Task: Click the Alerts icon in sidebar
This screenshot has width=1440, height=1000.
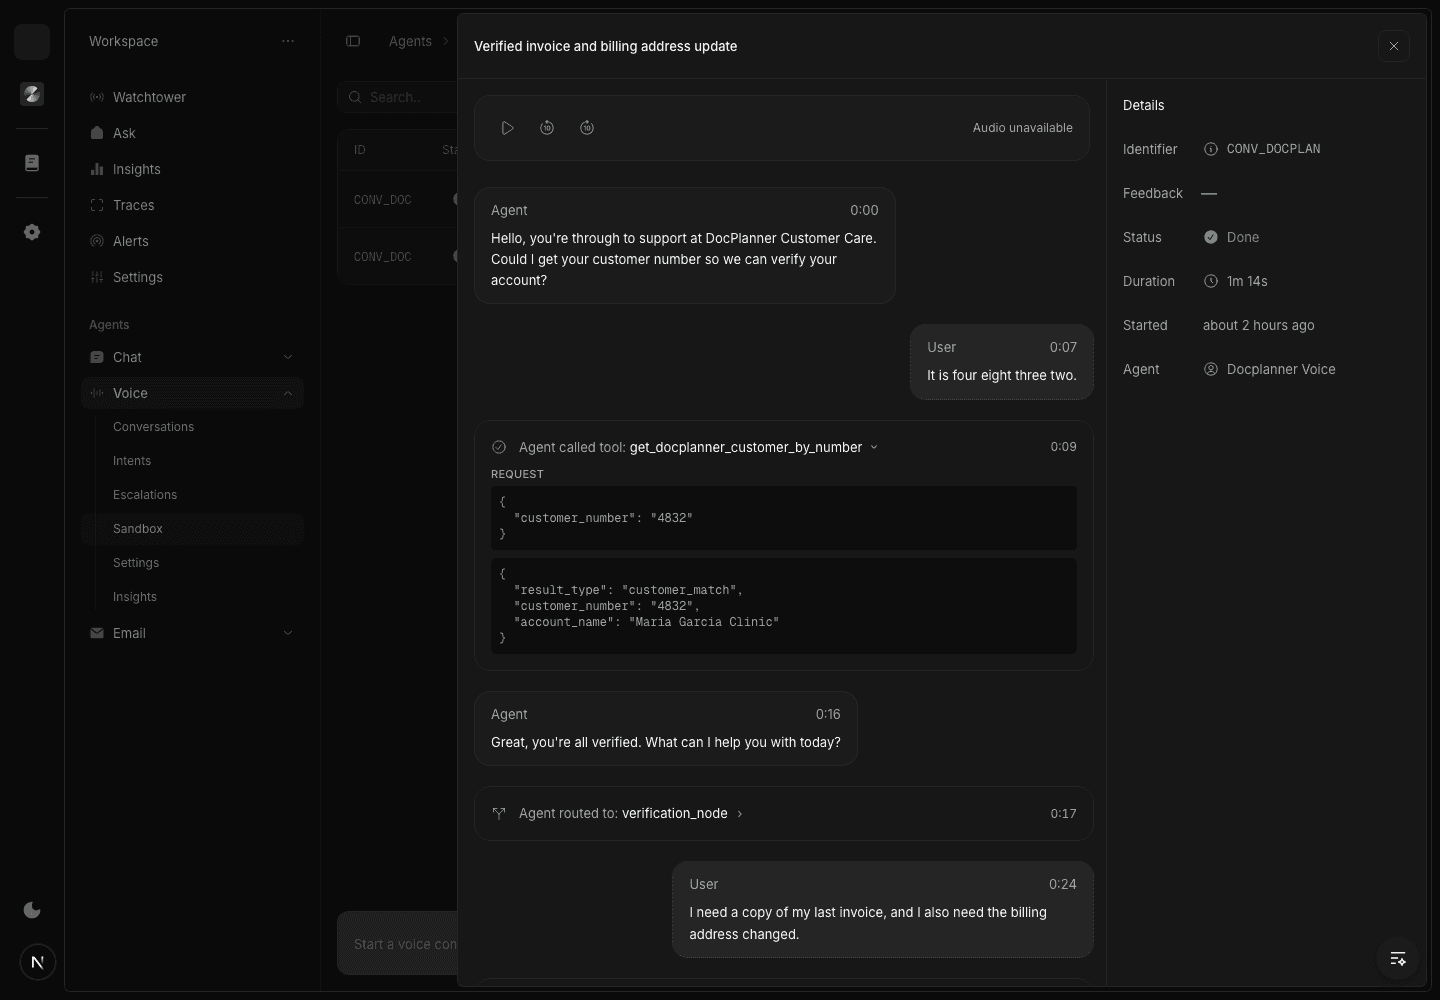Action: [x=97, y=241]
